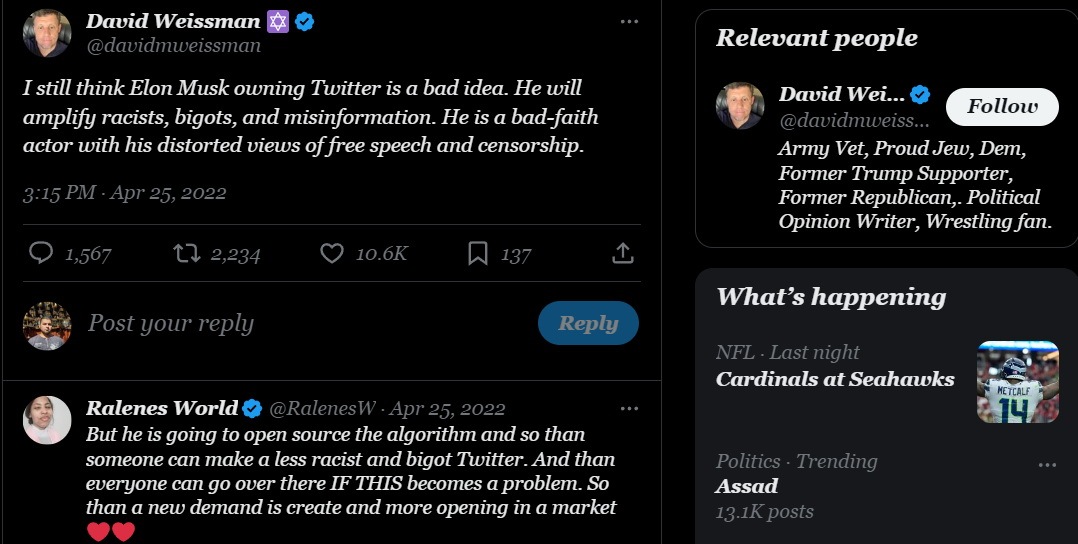1078x544 pixels.
Task: Open the more options menu on Ralenes World's reply
Action: click(x=628, y=408)
